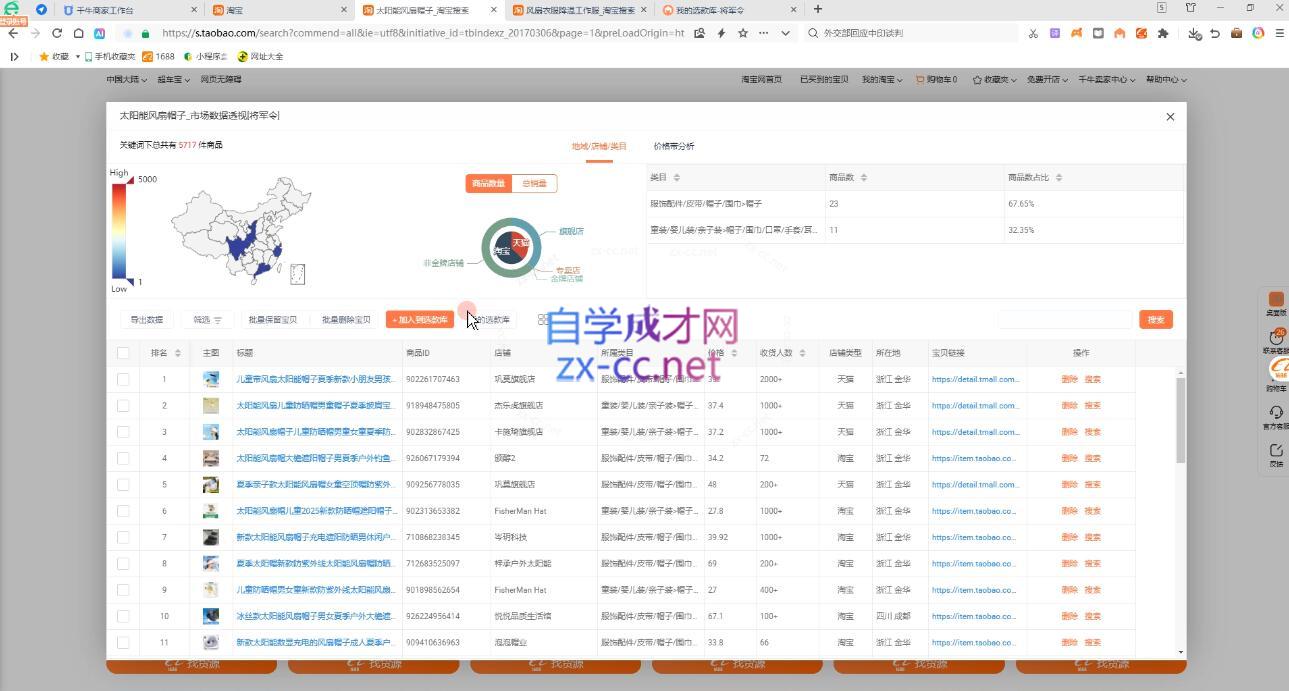Click 删除 in the rank 1 row
1289x691 pixels.
[x=1069, y=379]
